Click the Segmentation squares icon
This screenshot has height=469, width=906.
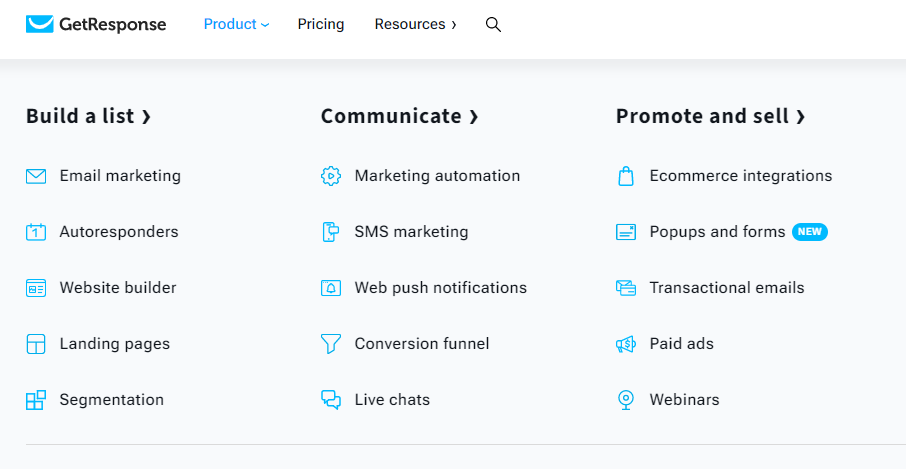pos(36,400)
